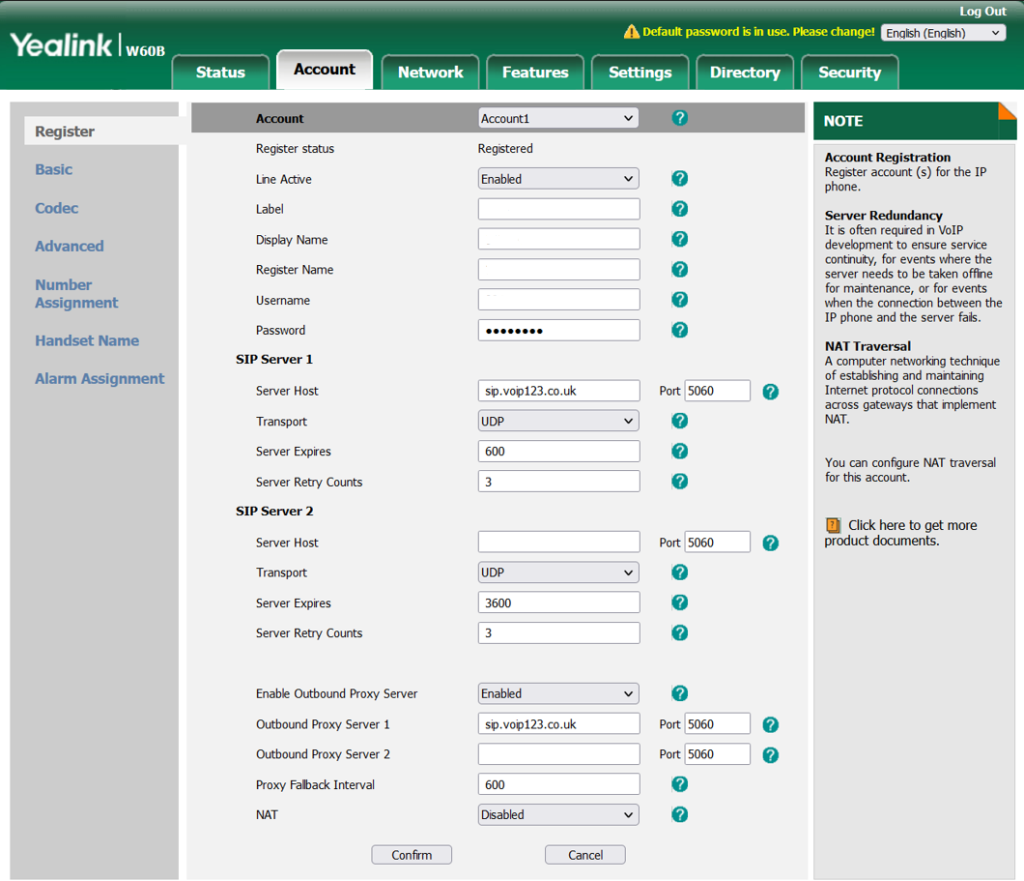Click the product documents book icon
This screenshot has height=881, width=1024.
tap(833, 525)
